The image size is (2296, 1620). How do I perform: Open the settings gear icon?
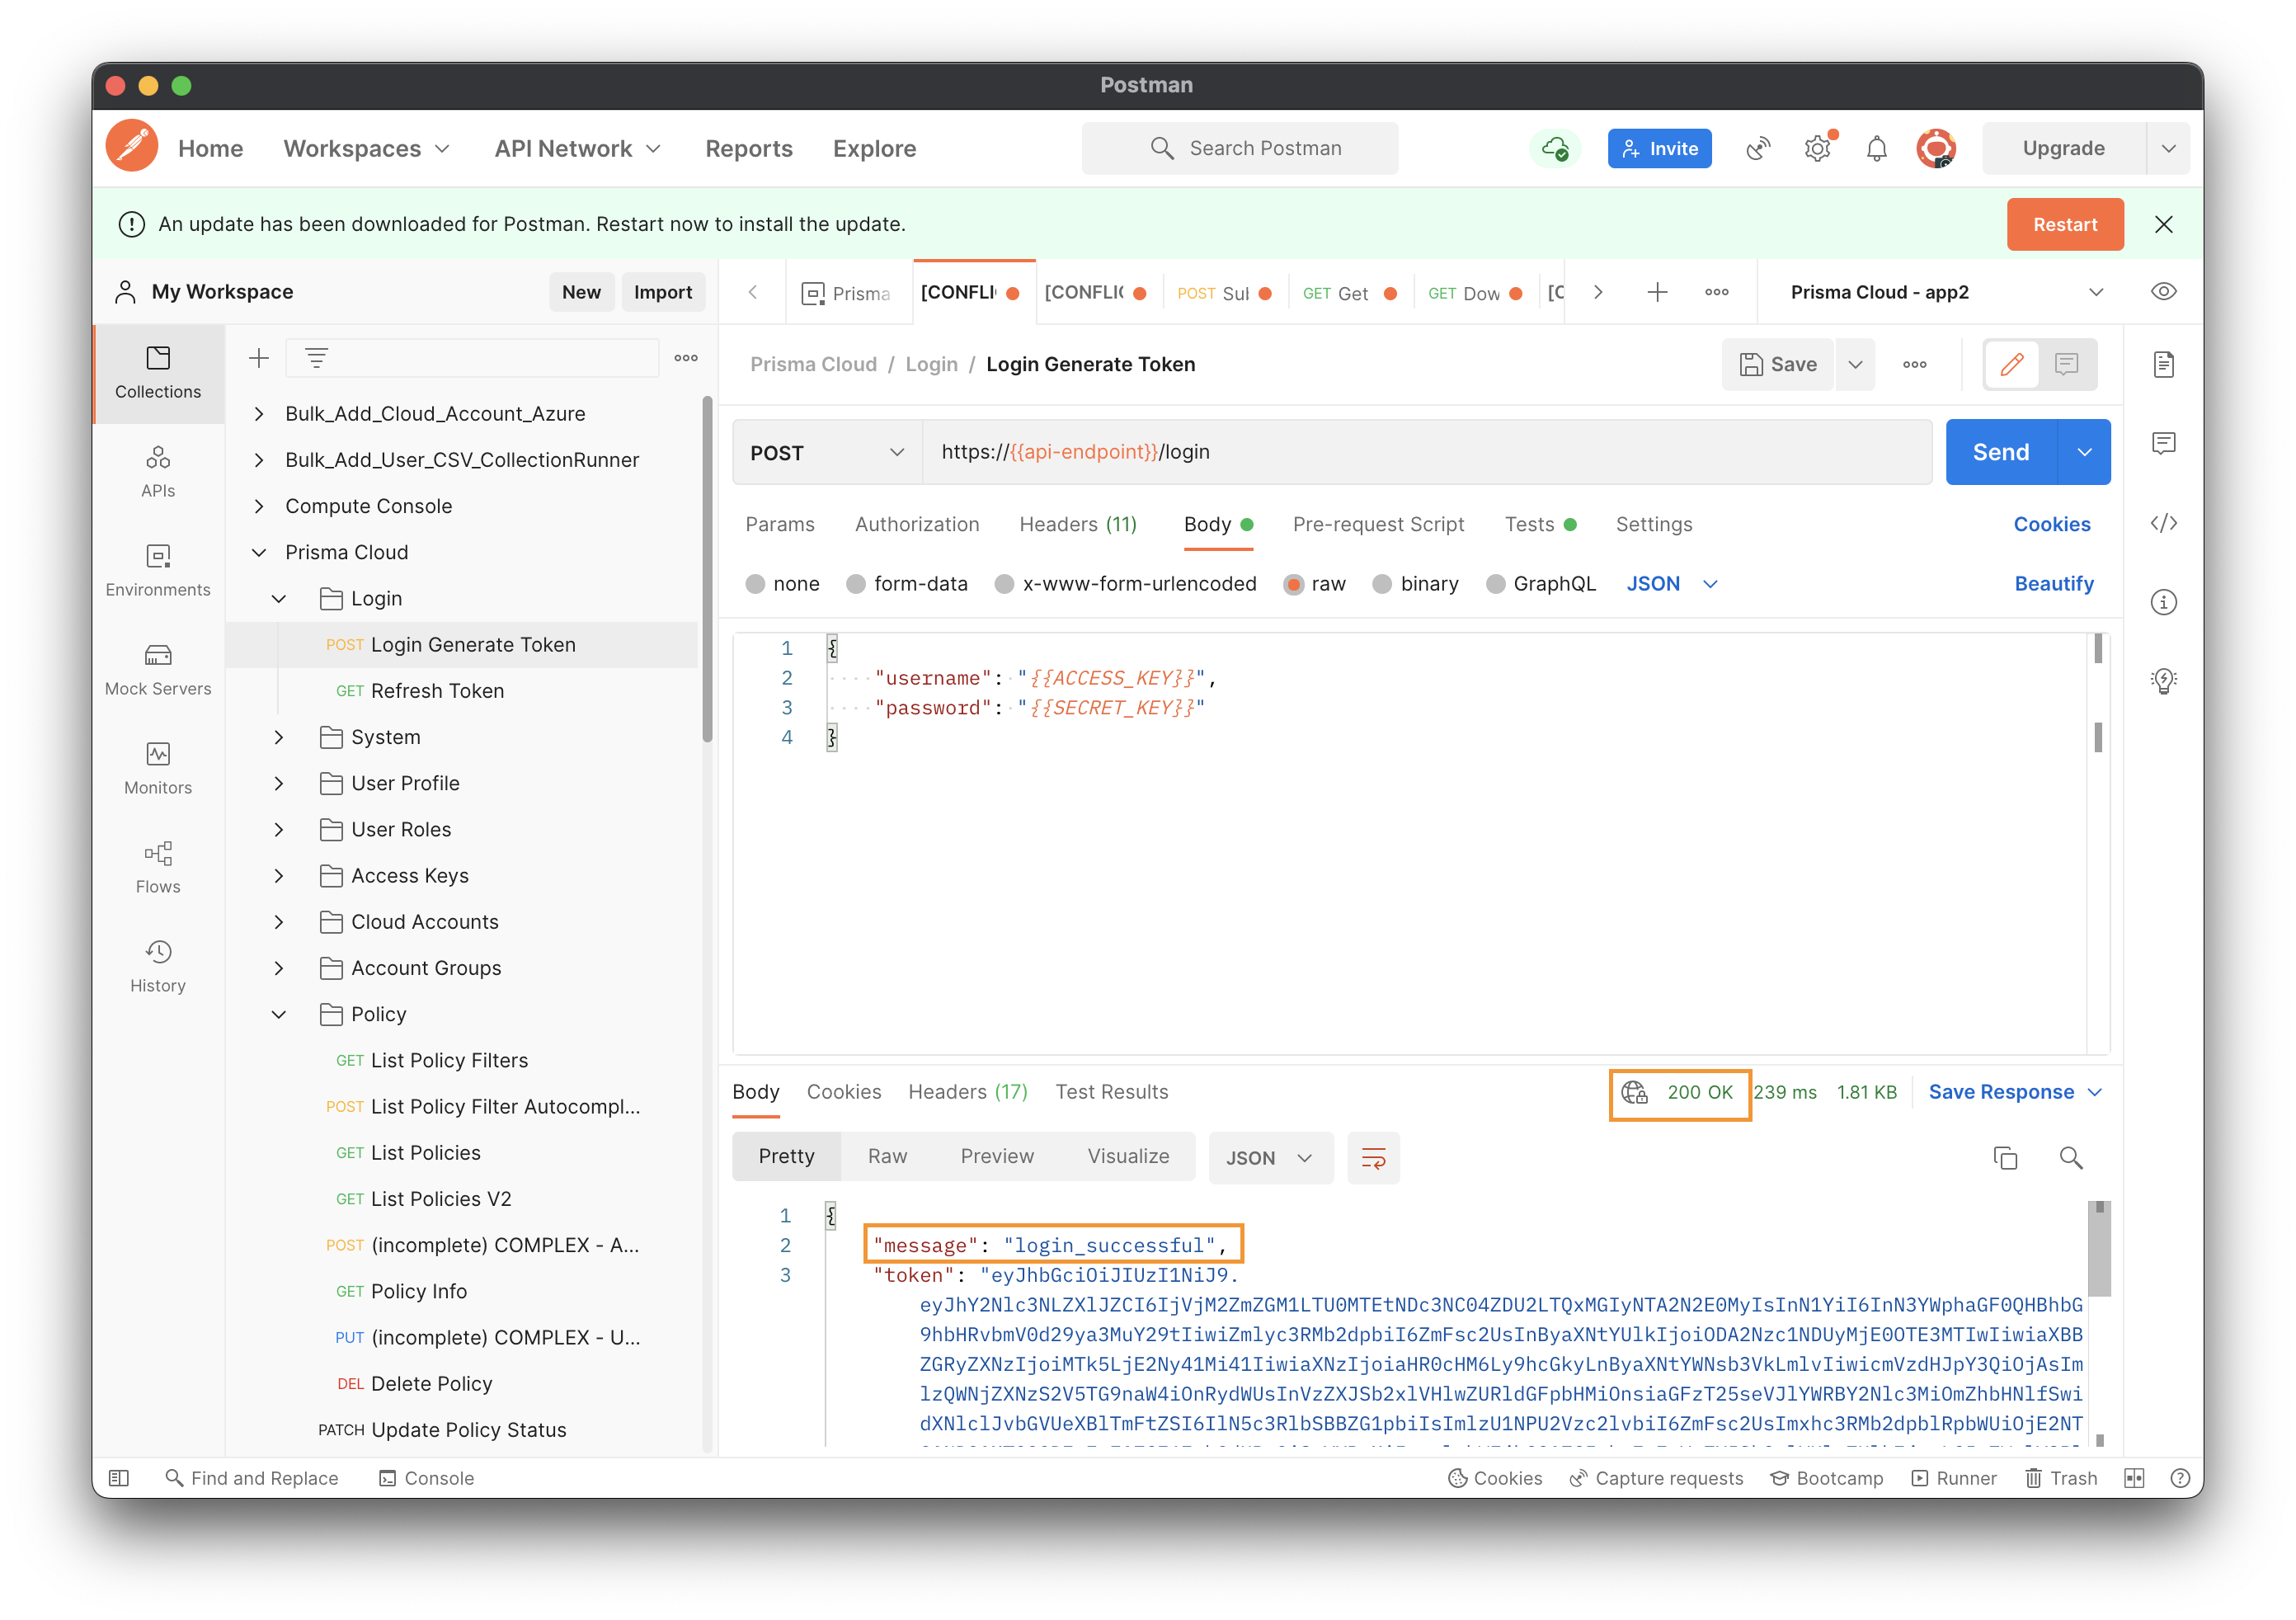1817,149
